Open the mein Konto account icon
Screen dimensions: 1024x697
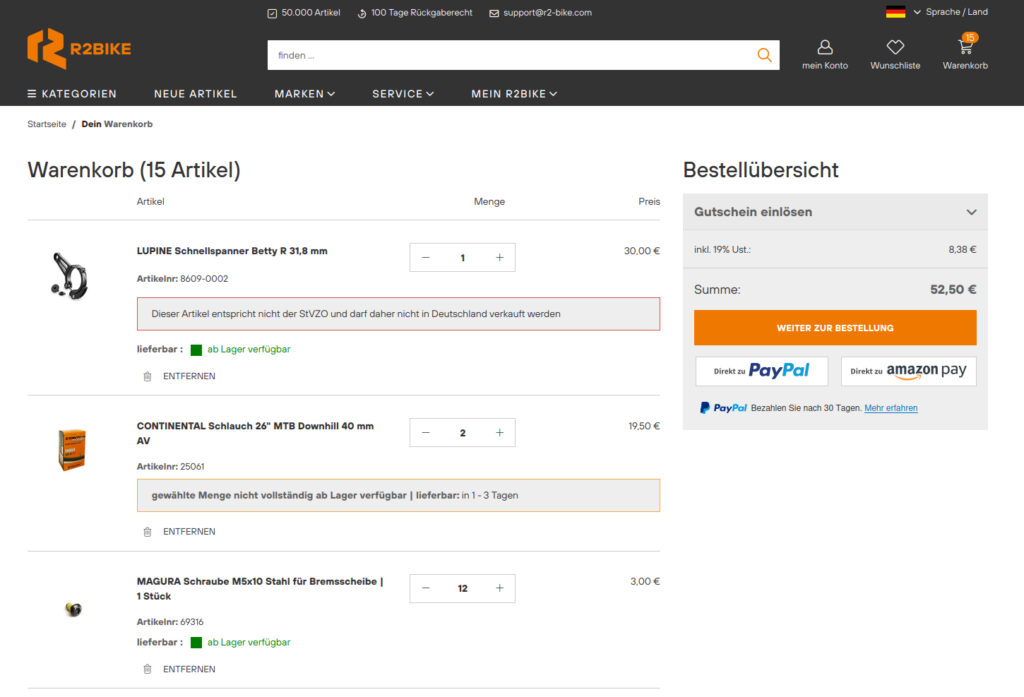point(825,48)
